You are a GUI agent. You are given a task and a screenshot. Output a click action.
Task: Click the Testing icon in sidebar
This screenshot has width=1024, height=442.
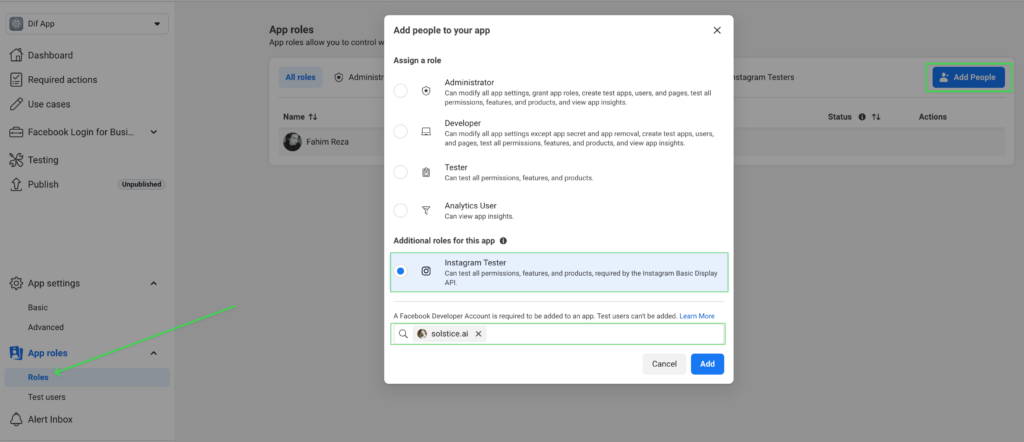click(16, 160)
